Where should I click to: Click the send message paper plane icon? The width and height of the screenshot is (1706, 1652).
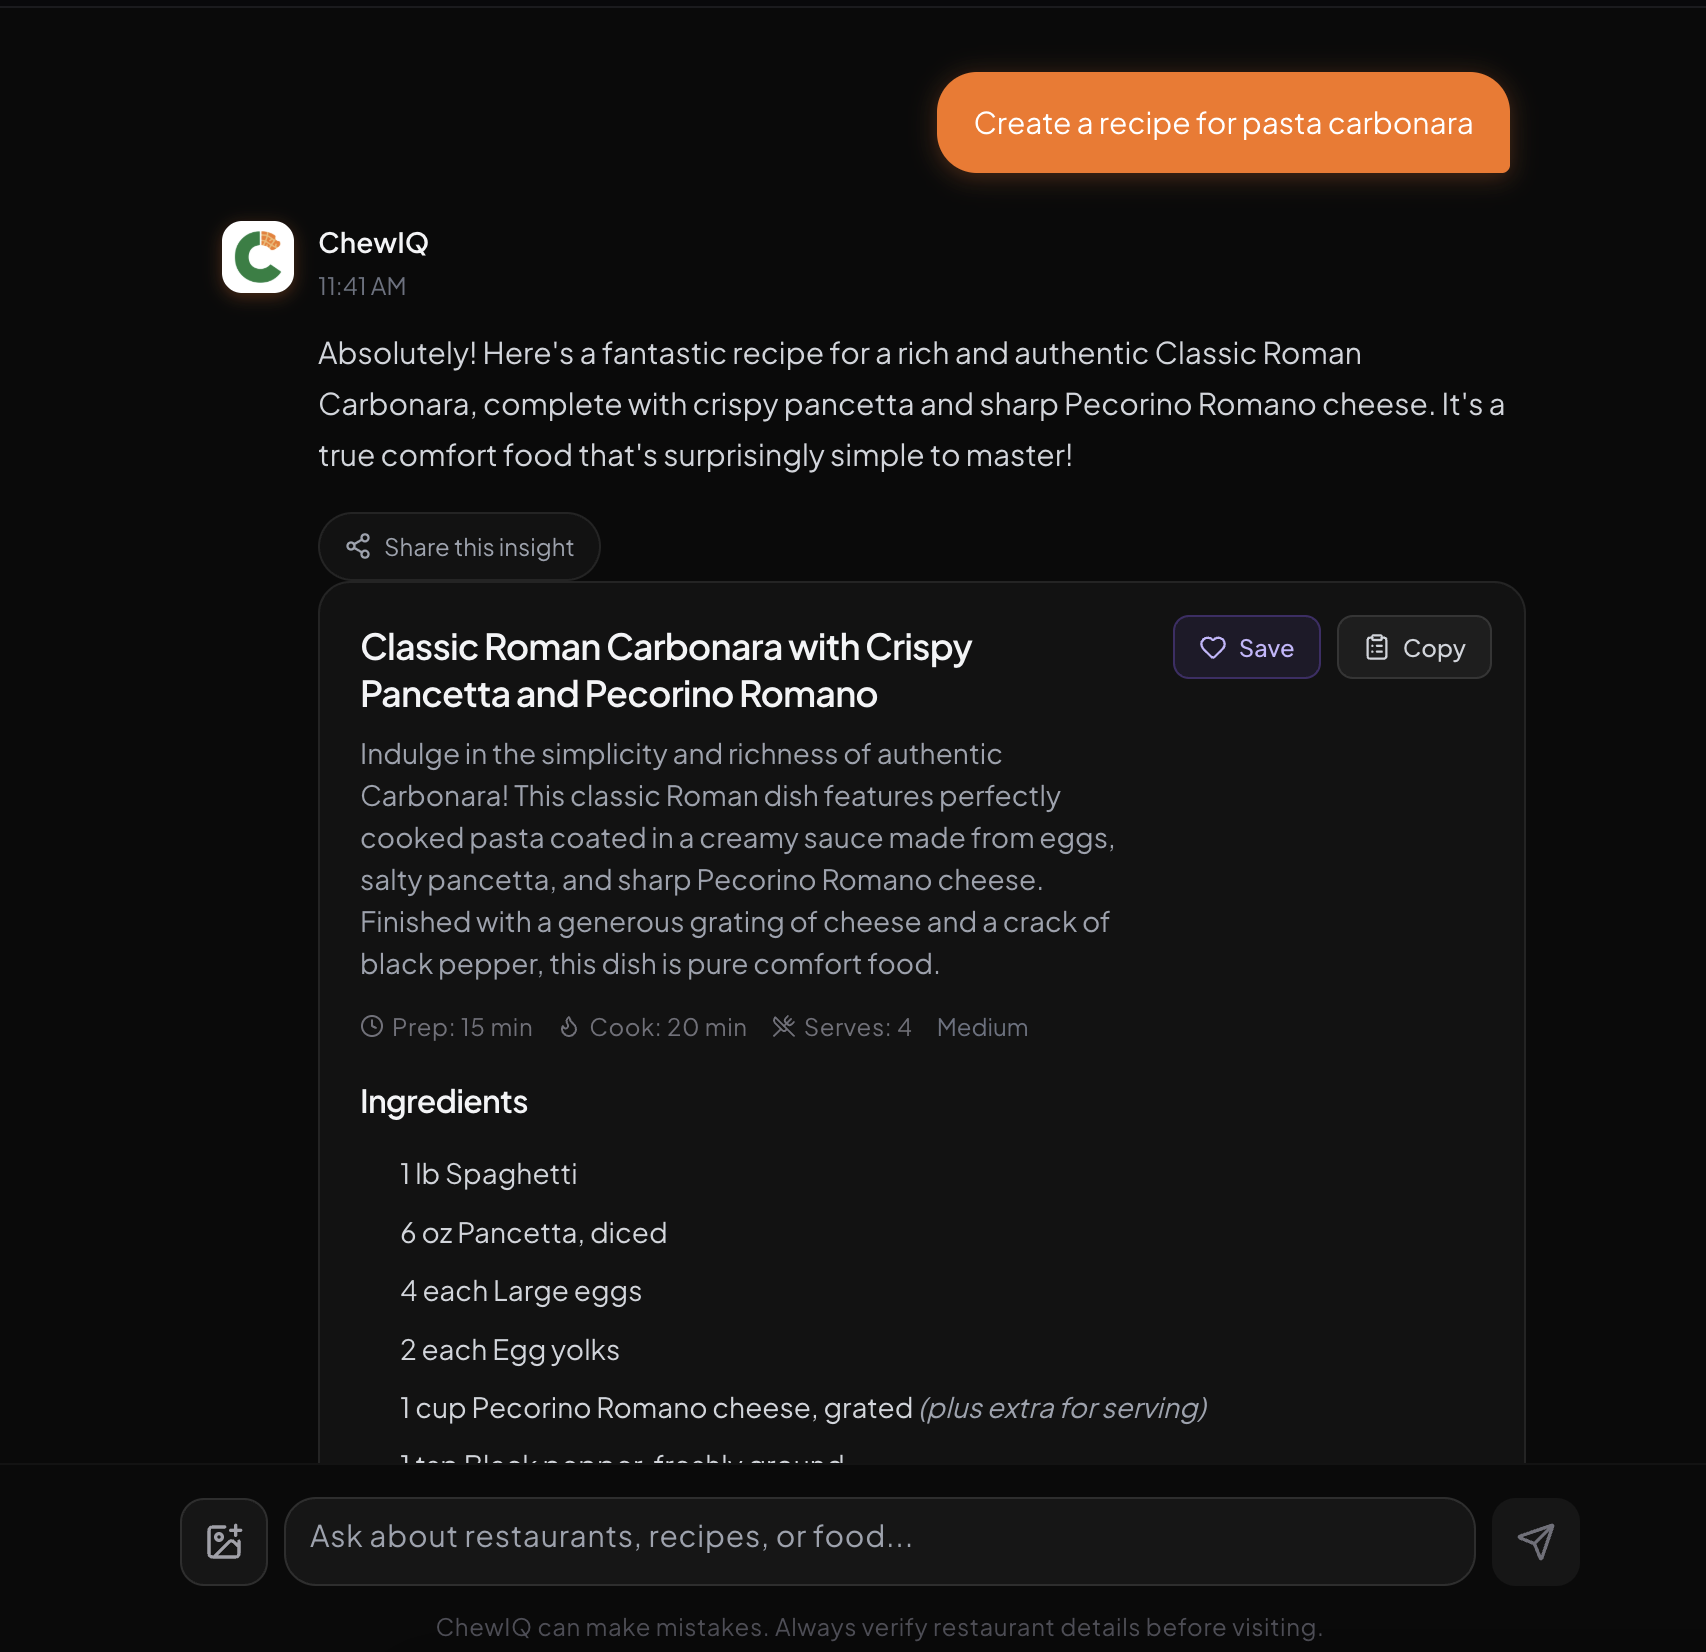click(x=1535, y=1541)
